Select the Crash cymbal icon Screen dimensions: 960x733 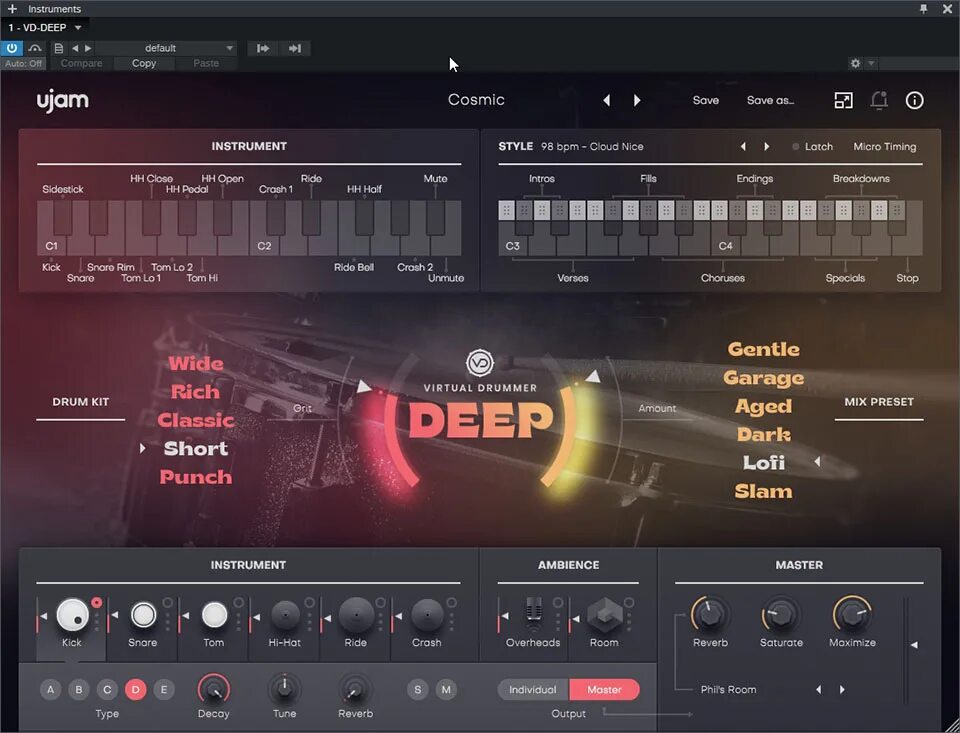(427, 615)
